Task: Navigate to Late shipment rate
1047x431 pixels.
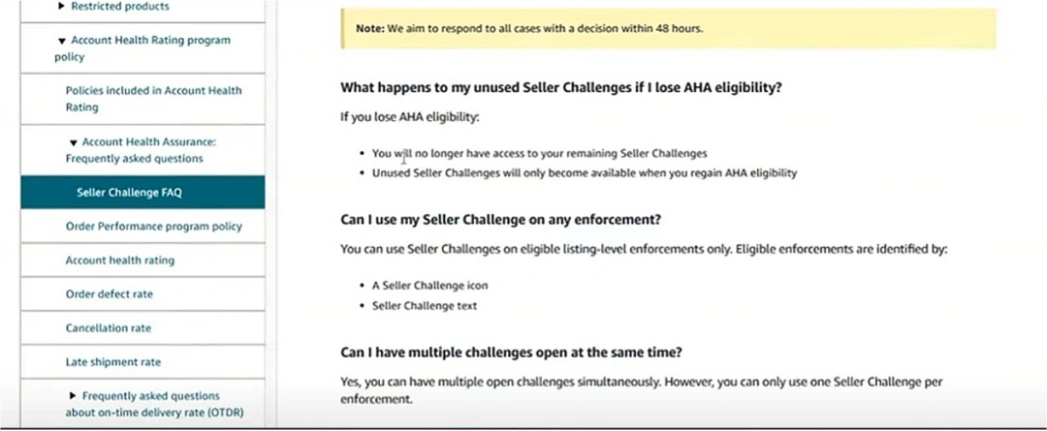Action: pos(113,362)
